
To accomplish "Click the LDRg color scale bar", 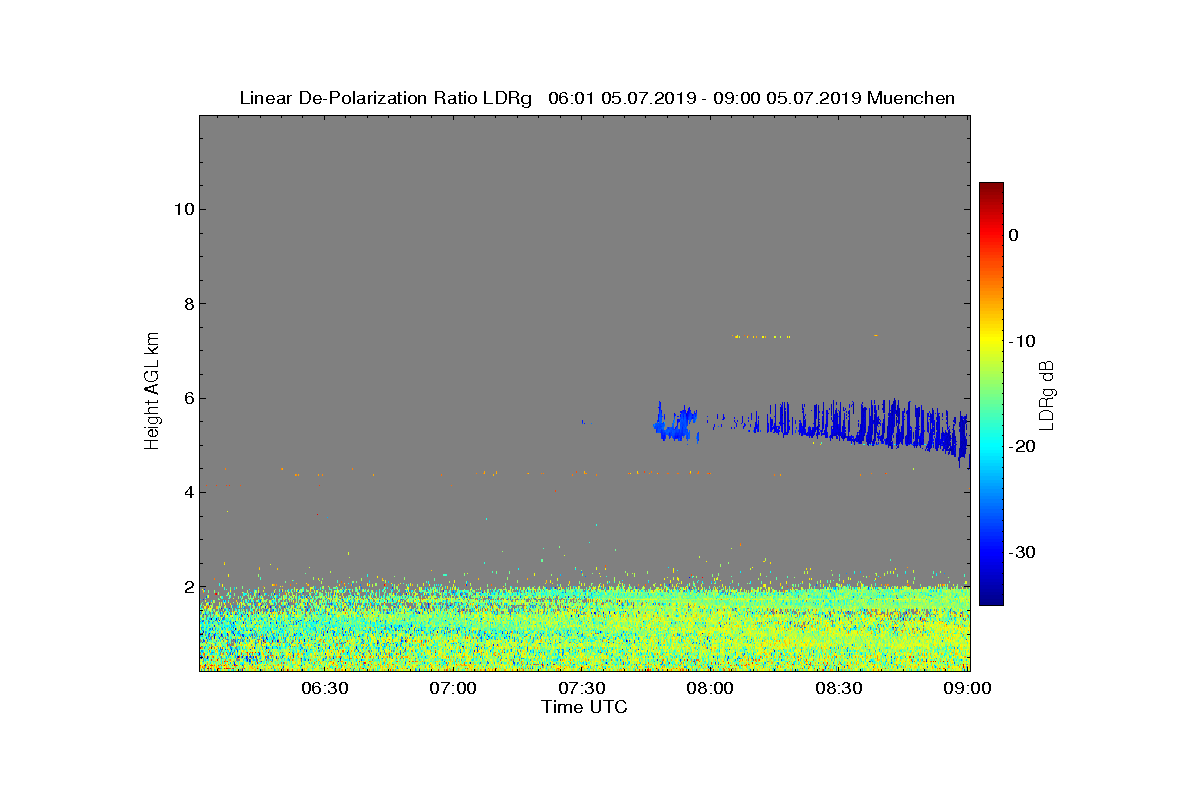I will pos(991,394).
